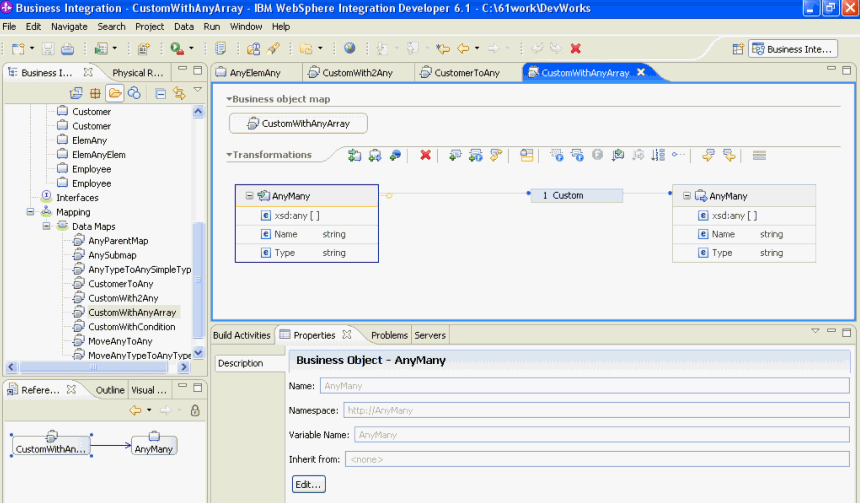Click the navigation tree scroll down arrow
The image size is (860, 503).
pyautogui.click(x=198, y=353)
